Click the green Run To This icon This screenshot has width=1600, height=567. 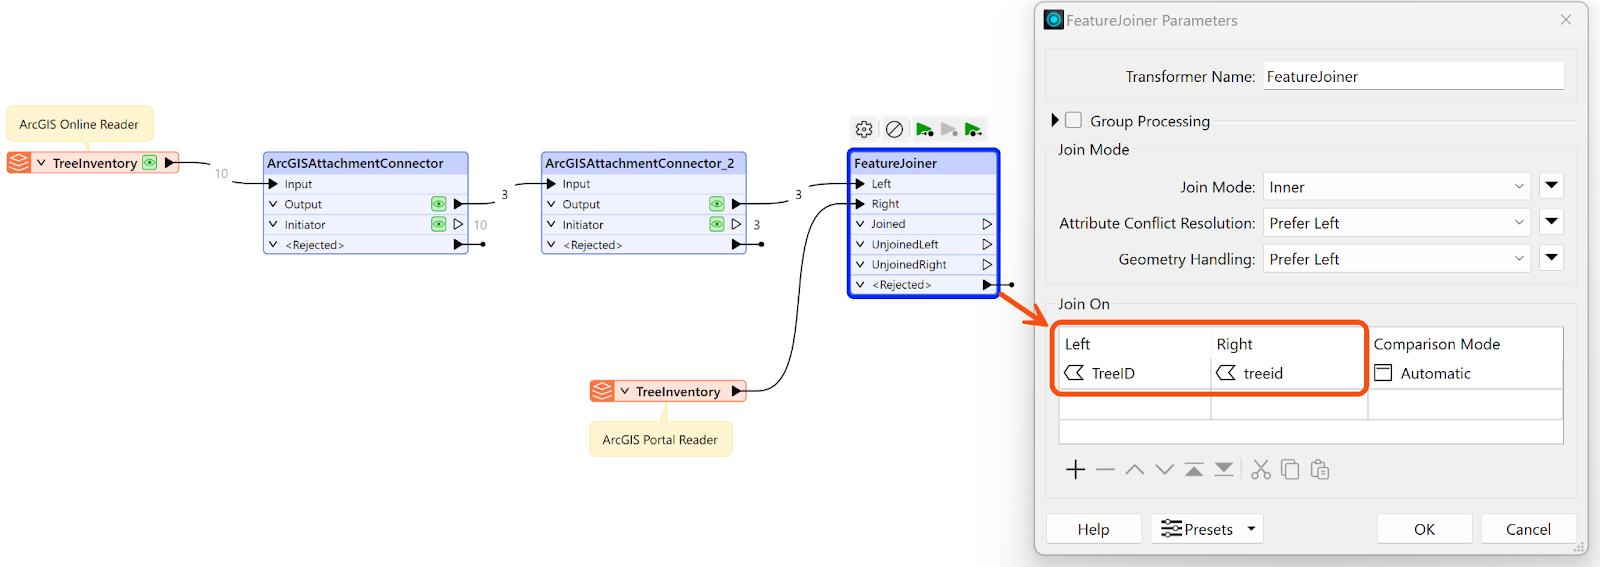(x=924, y=129)
